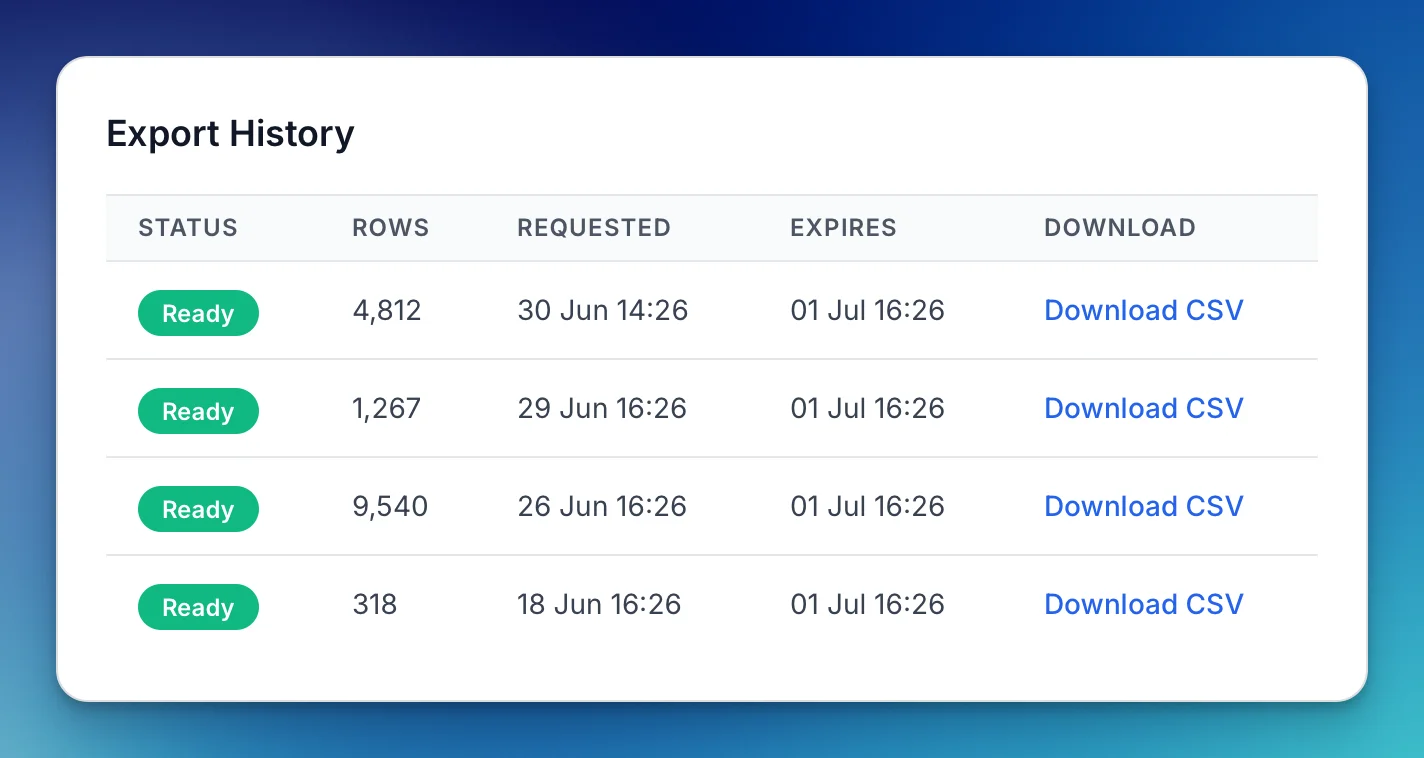Click the REQUESTED column header

click(594, 228)
